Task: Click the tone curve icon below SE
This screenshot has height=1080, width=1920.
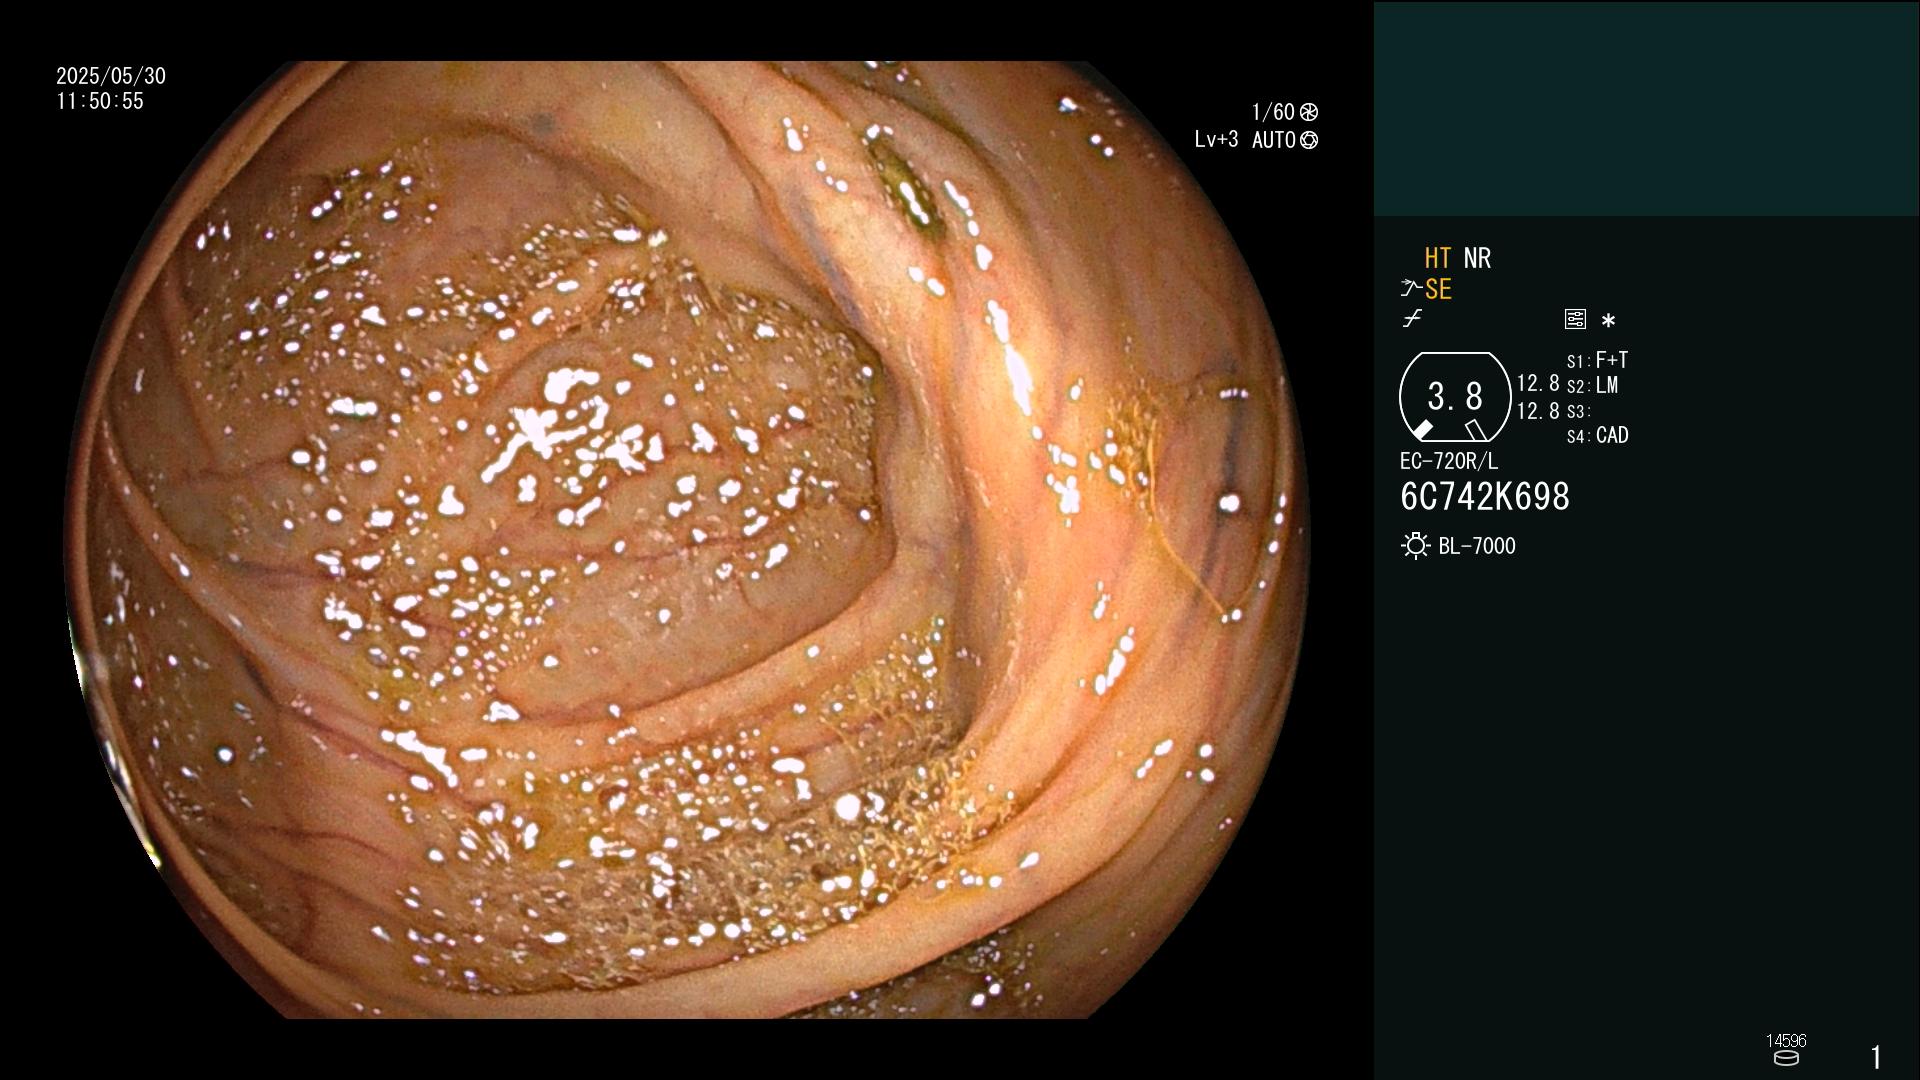Action: 1412,319
